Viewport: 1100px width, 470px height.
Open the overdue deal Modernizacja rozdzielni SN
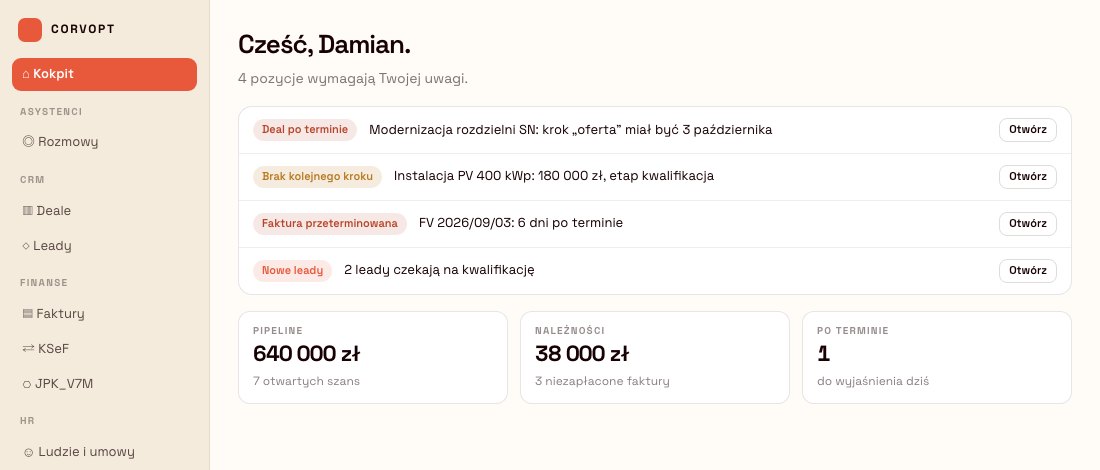point(1028,130)
